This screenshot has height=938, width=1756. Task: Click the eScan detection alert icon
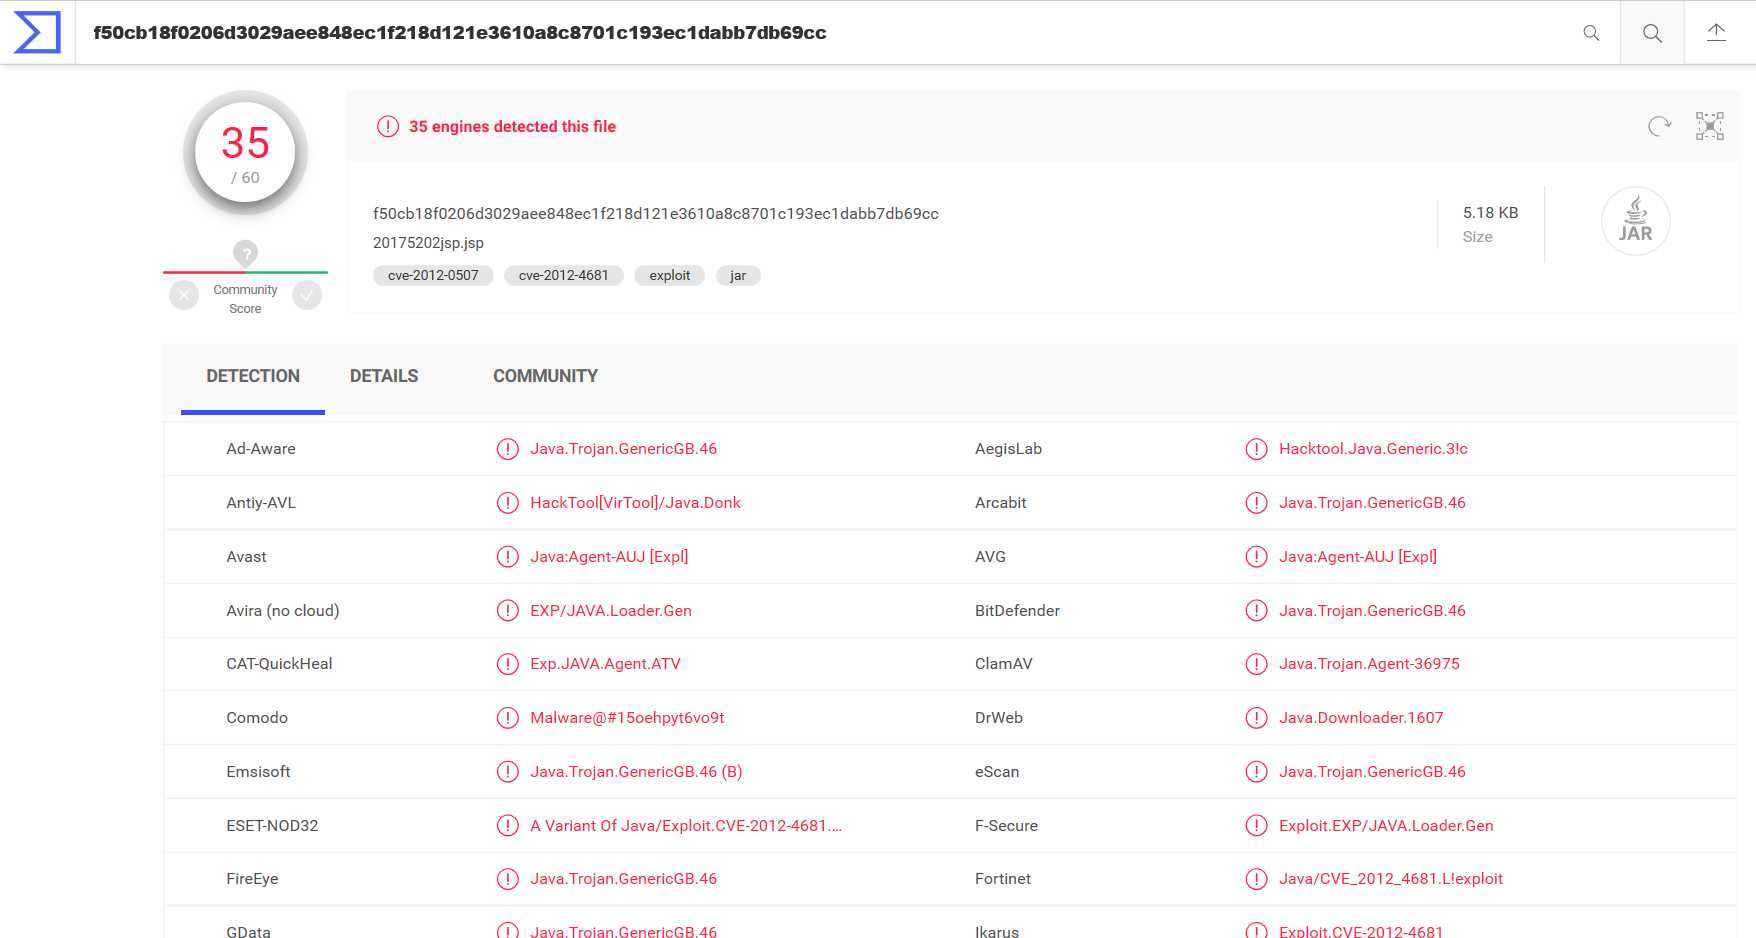[x=1256, y=772]
